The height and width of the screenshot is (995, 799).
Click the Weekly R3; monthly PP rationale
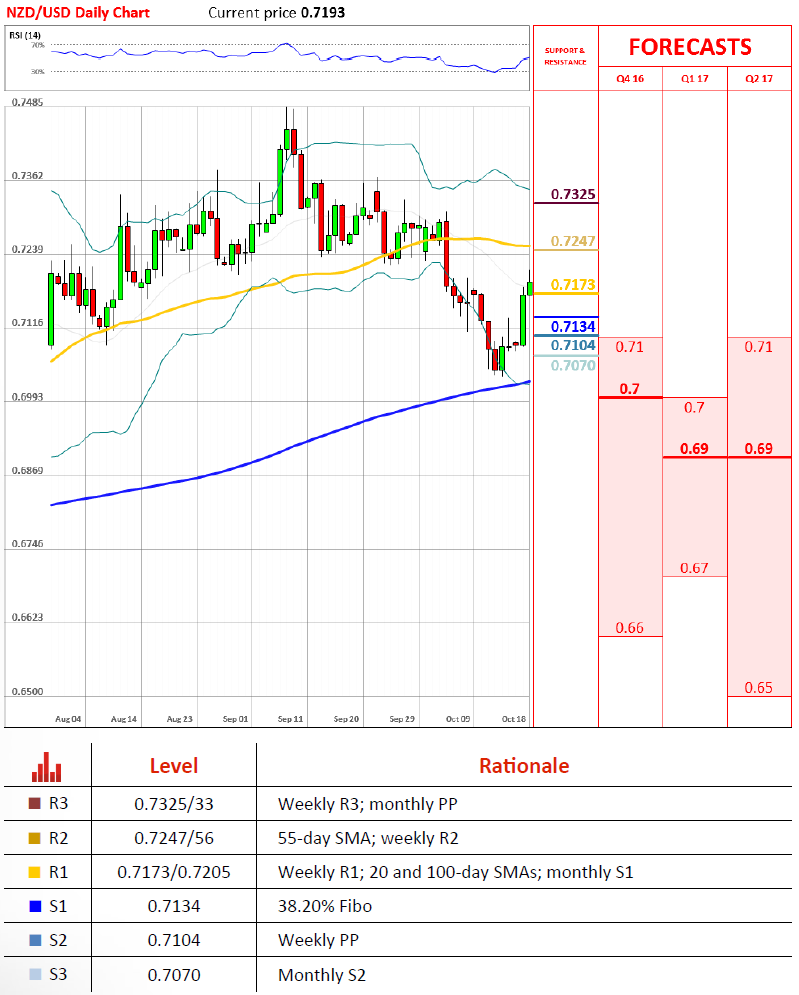[x=367, y=804]
